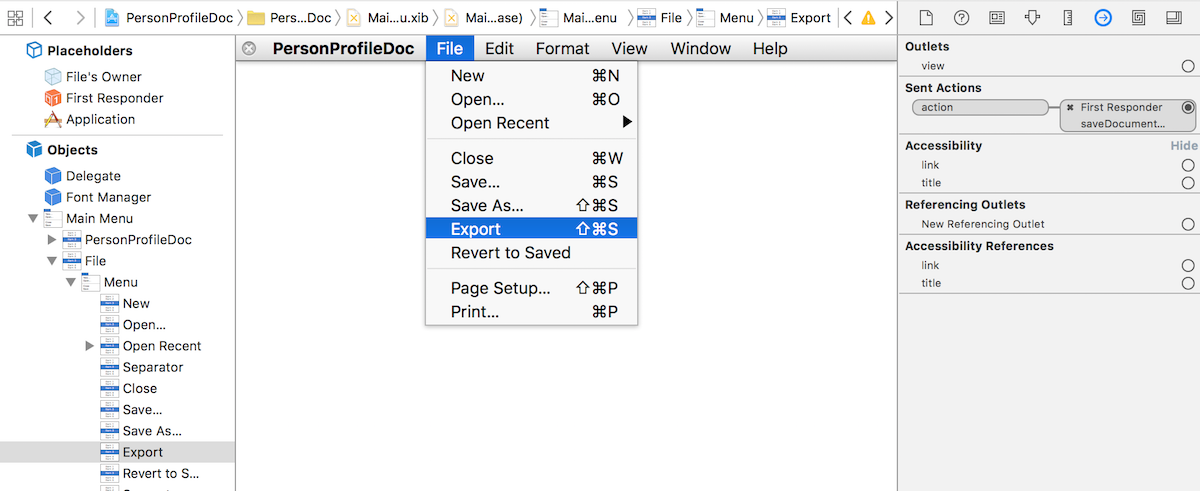Open the Edit menu in the designer
Screen dimensions: 1200x491
coord(499,48)
